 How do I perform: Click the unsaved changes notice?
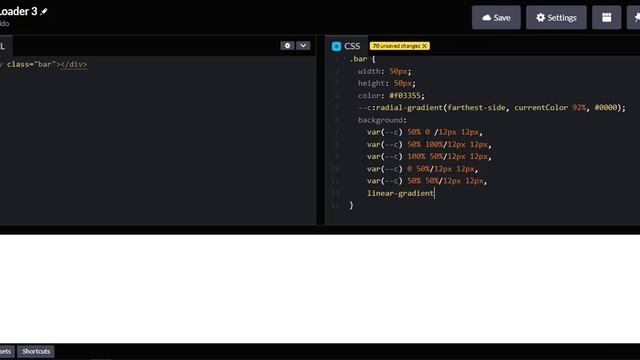[x=400, y=46]
